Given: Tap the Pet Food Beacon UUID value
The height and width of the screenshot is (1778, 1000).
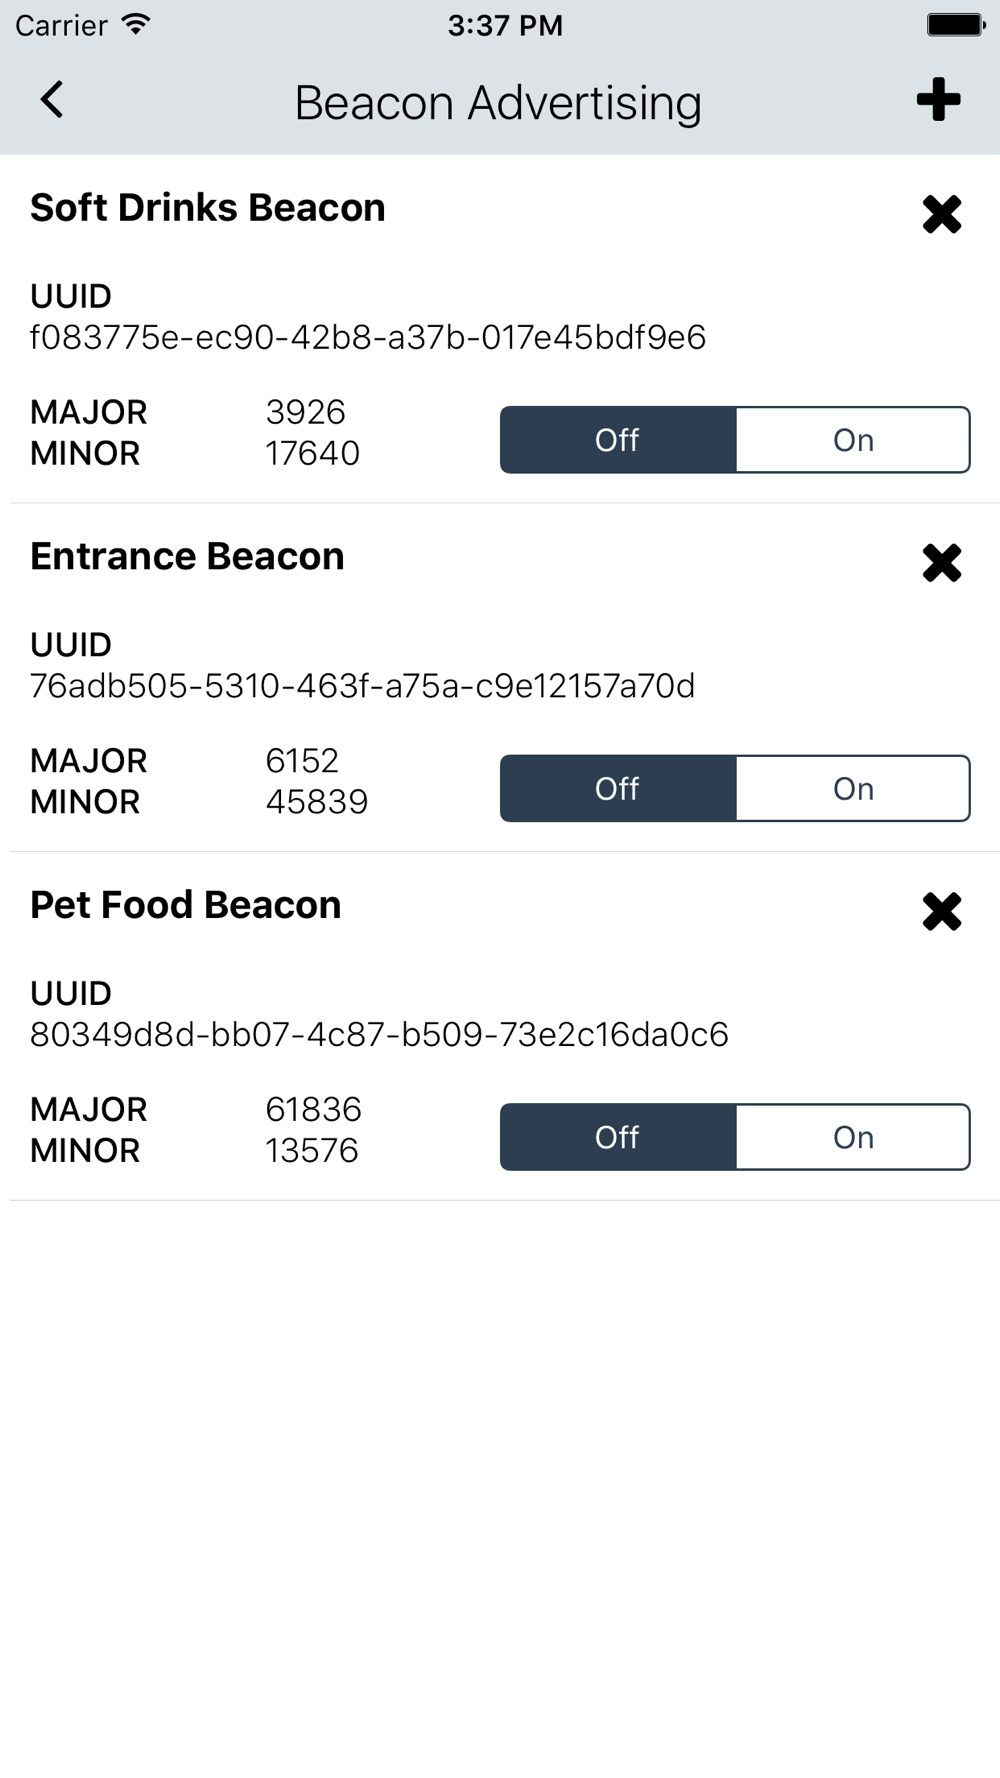Looking at the screenshot, I should pyautogui.click(x=379, y=1034).
